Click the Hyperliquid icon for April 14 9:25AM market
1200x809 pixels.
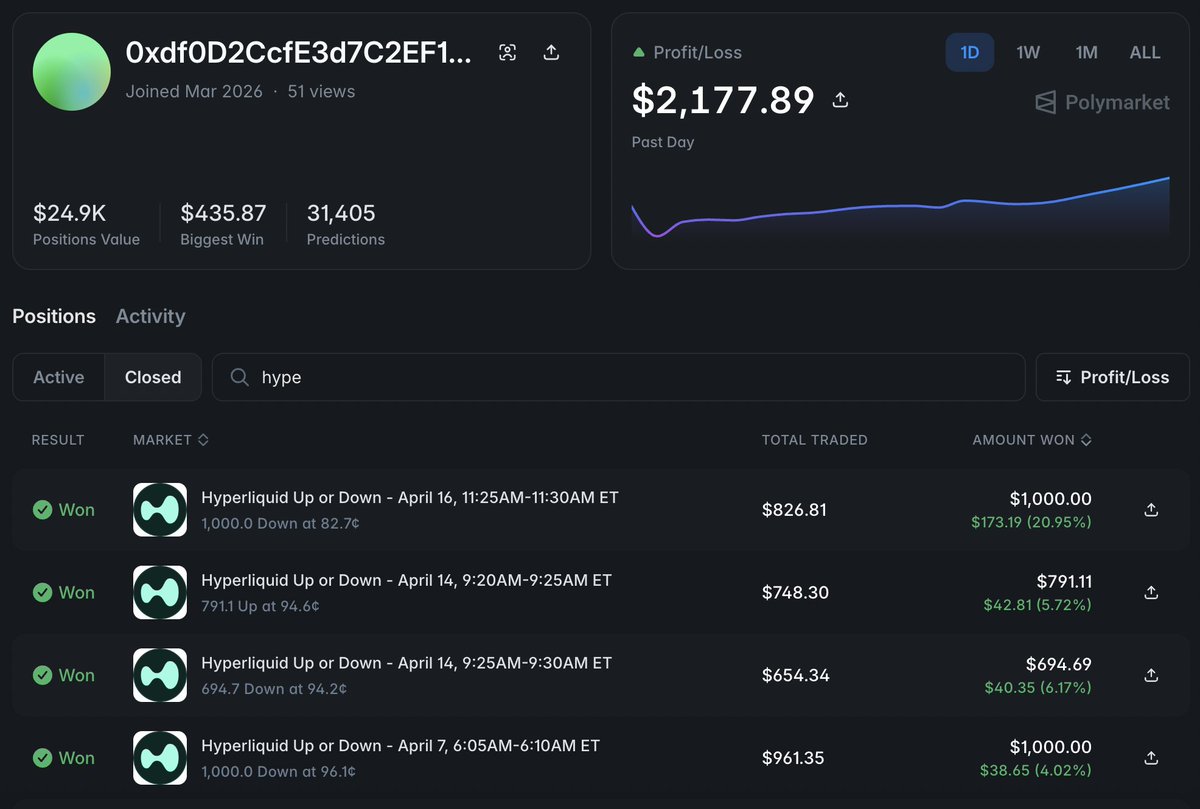(160, 675)
